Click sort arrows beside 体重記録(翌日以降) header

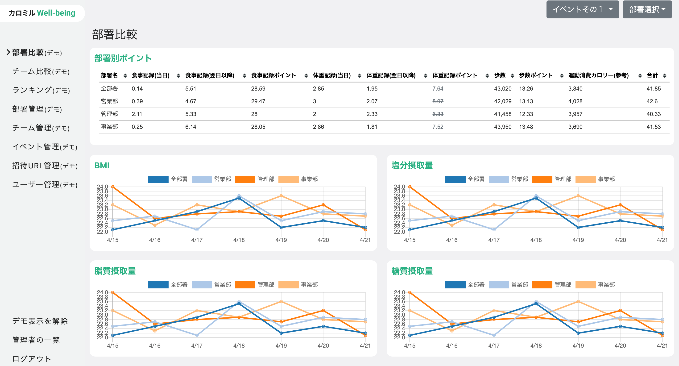426,75
